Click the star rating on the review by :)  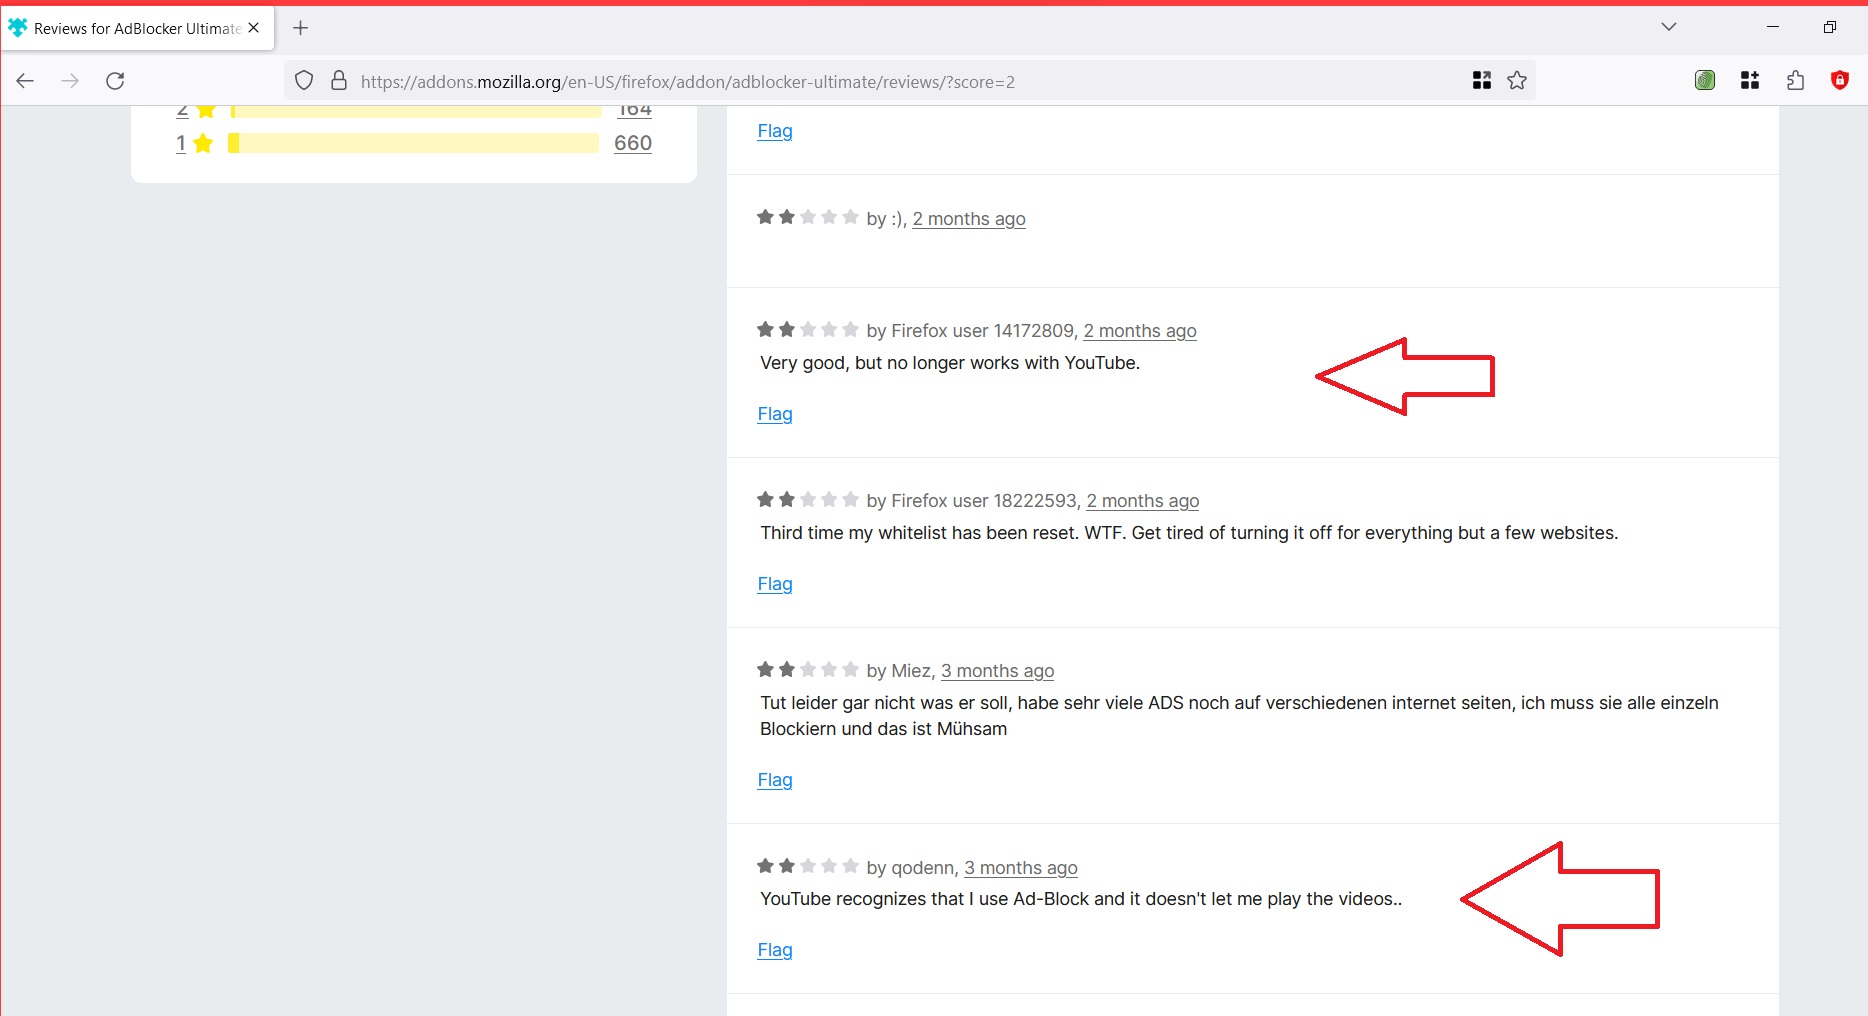pyautogui.click(x=808, y=217)
